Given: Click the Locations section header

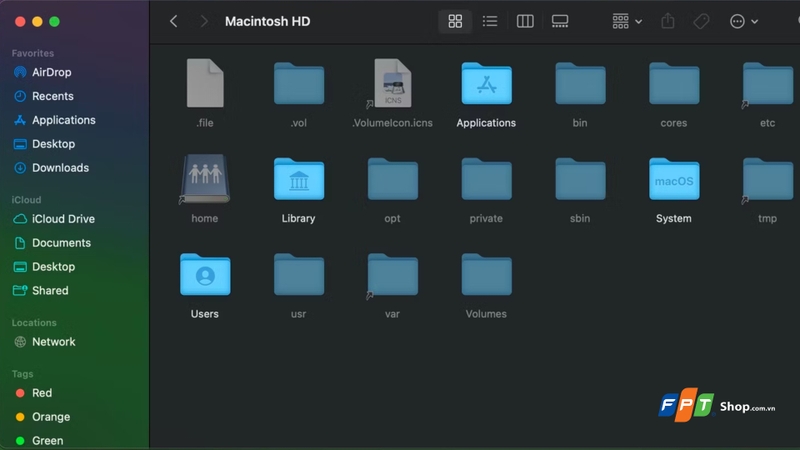Looking at the screenshot, I should tap(34, 323).
